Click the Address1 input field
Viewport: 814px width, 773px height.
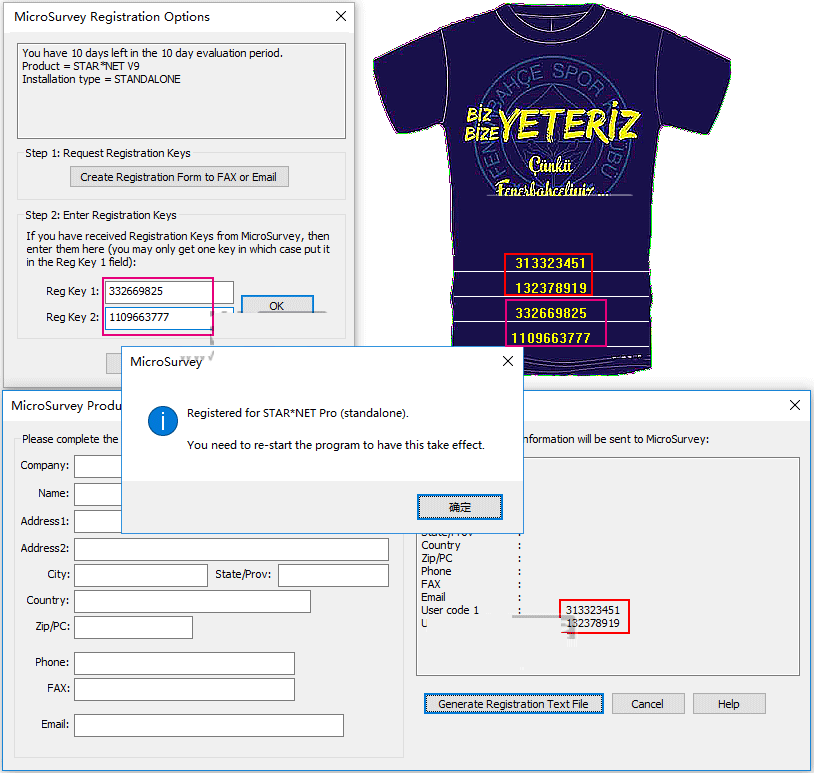(x=98, y=522)
